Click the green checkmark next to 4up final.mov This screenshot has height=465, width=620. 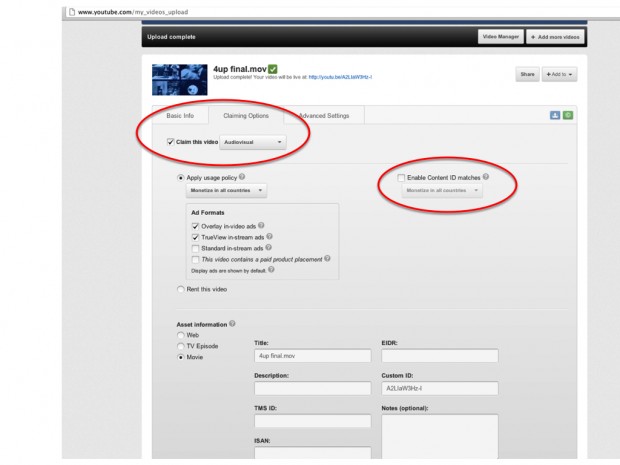tap(272, 69)
